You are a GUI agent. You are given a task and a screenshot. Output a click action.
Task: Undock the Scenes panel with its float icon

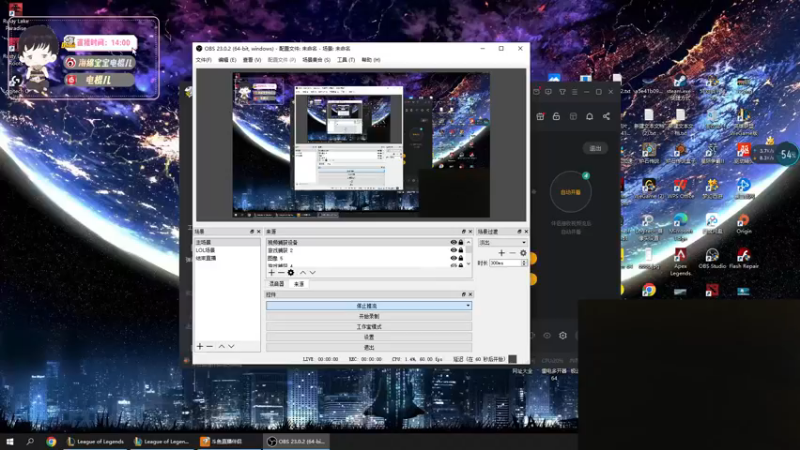[x=252, y=232]
